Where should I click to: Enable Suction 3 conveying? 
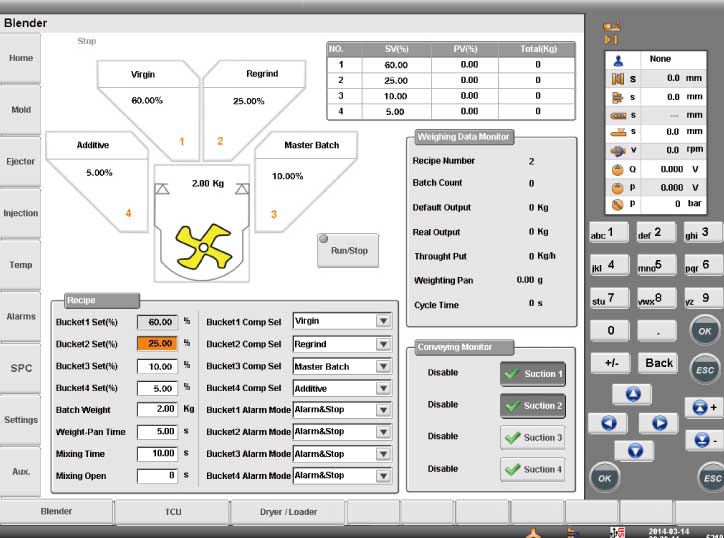pos(533,437)
